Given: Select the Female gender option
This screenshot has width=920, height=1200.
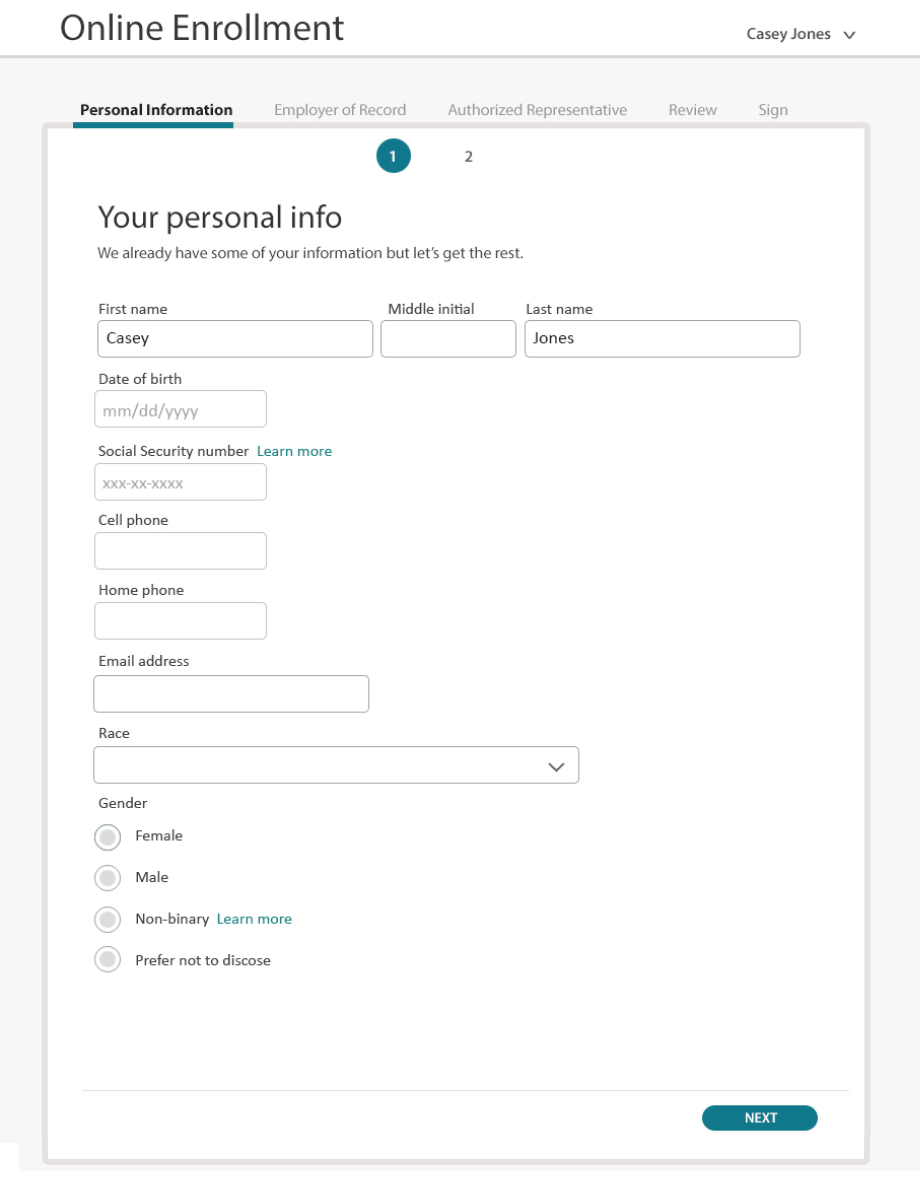Looking at the screenshot, I should (108, 837).
